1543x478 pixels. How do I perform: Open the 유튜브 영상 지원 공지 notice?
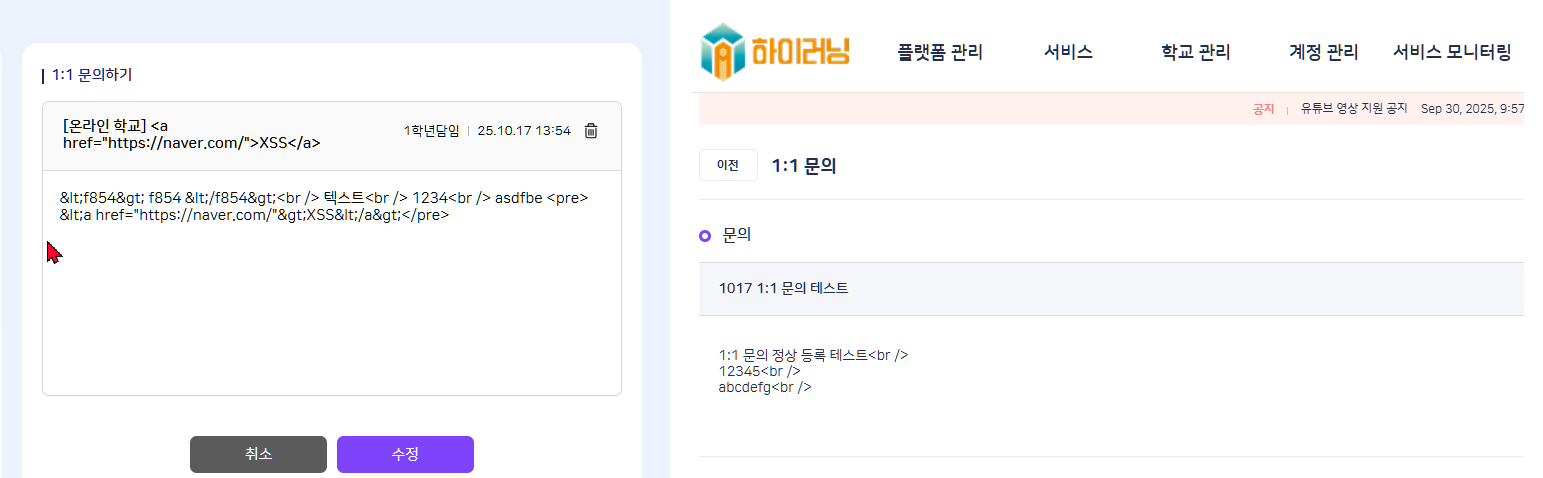click(1354, 108)
